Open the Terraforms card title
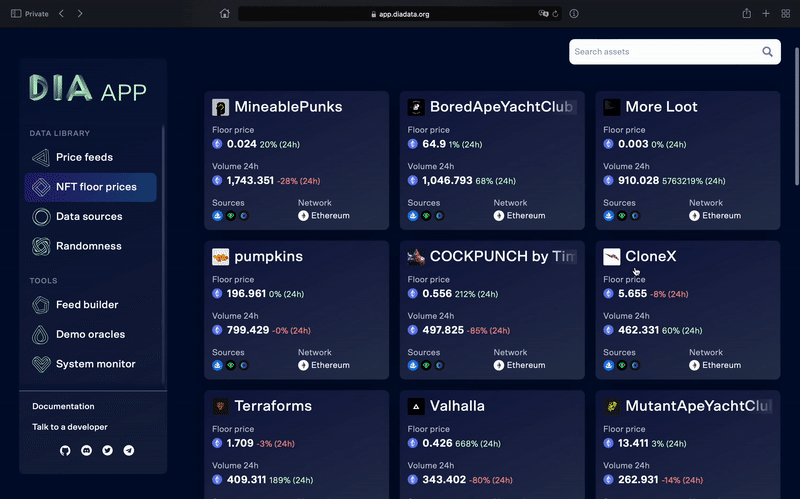The image size is (800, 499). [273, 406]
